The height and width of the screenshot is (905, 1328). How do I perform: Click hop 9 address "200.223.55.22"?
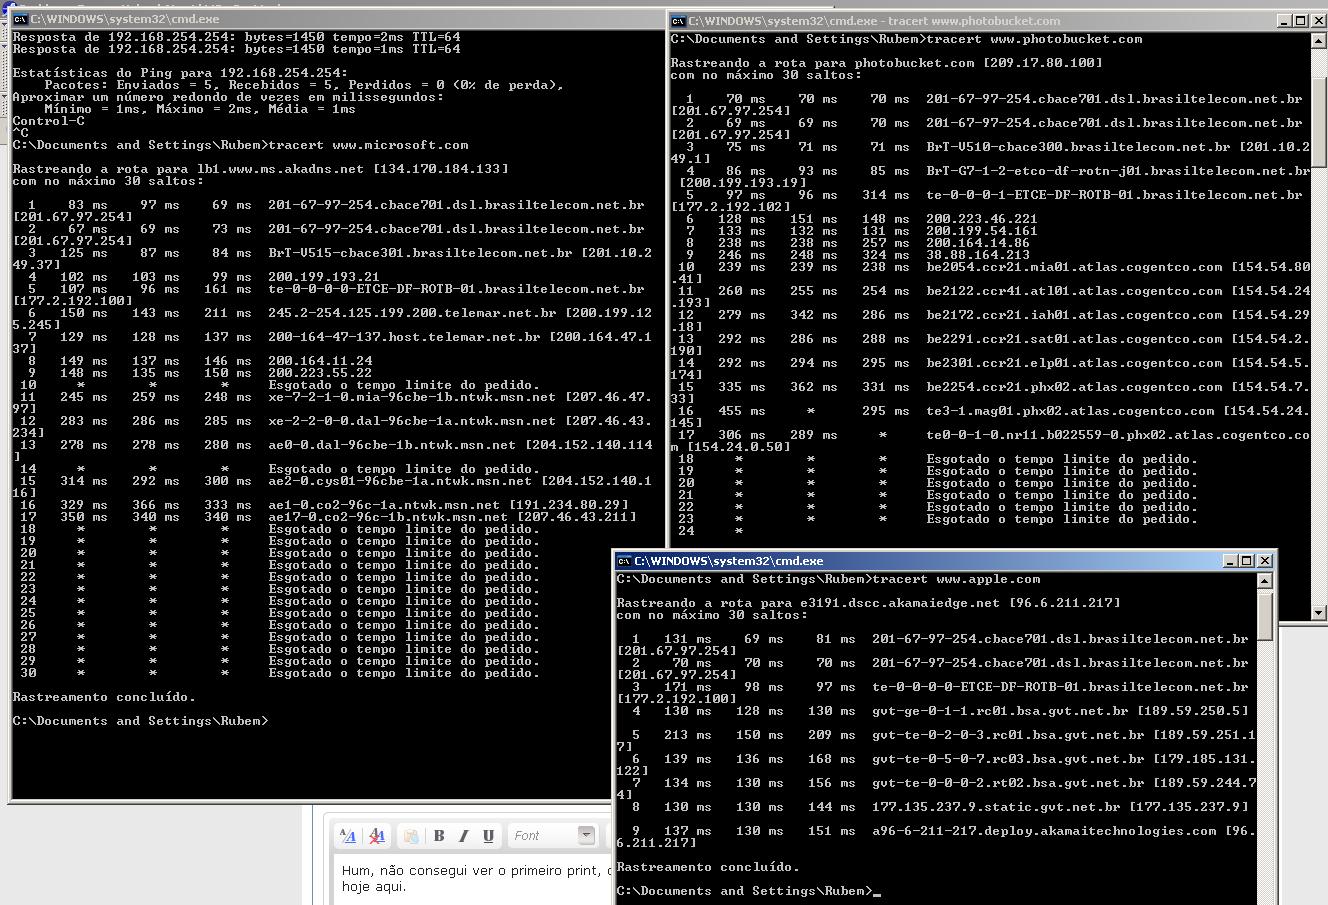pos(320,373)
